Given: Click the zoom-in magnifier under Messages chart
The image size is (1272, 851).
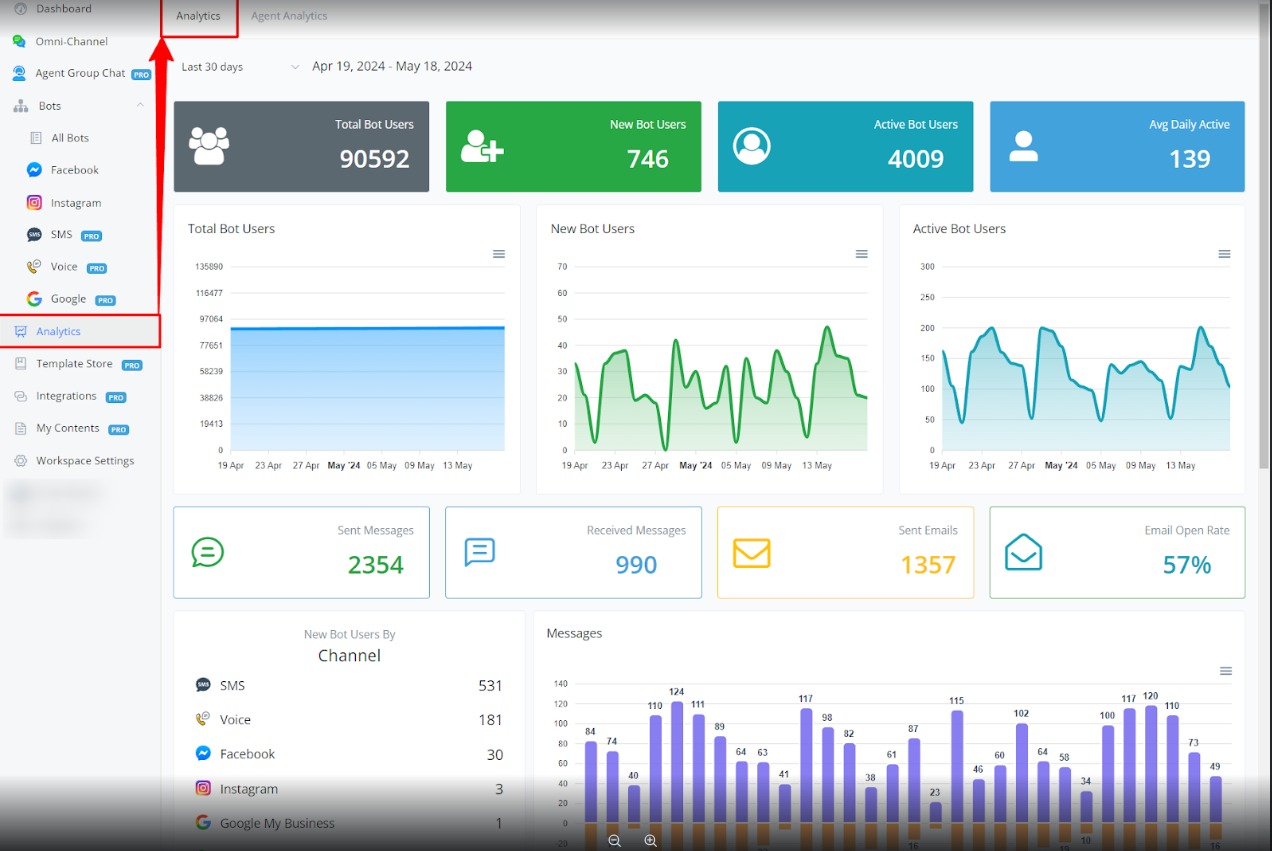Looking at the screenshot, I should pyautogui.click(x=650, y=841).
